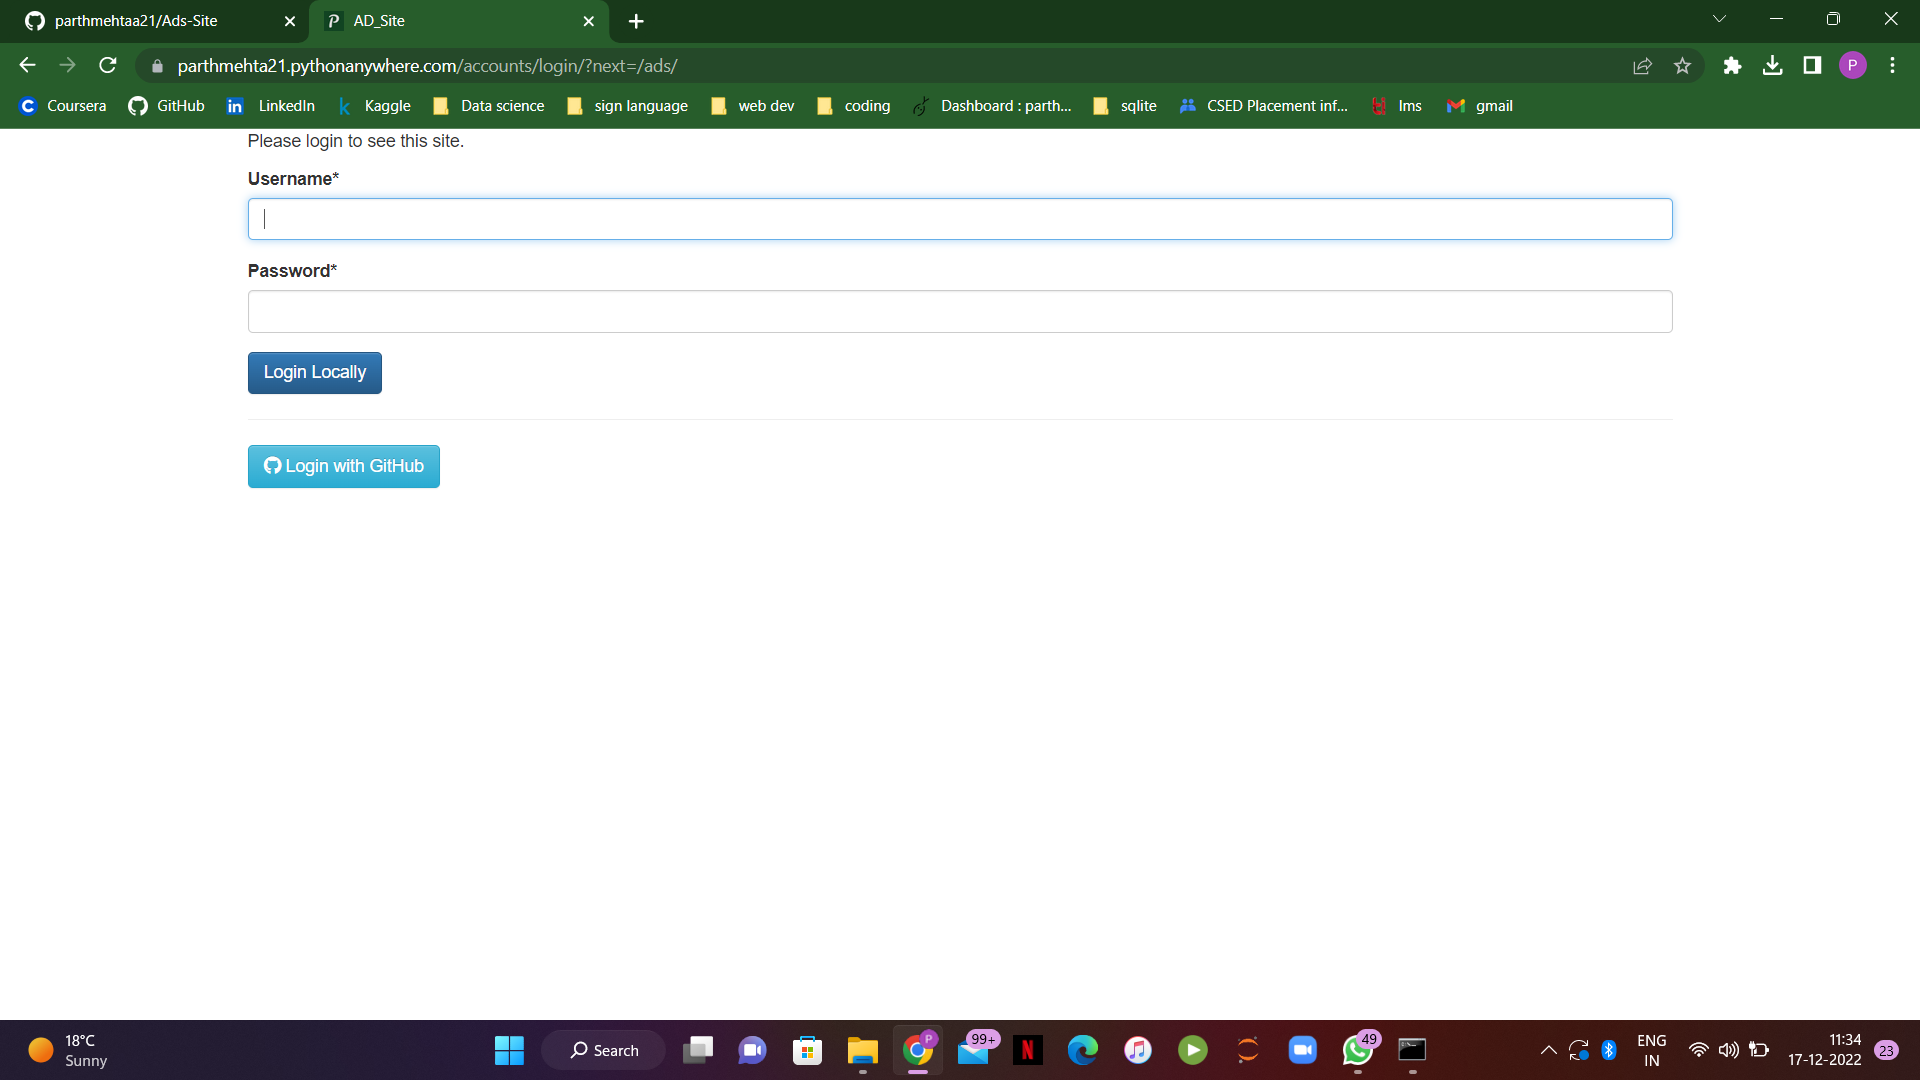Expand the sign language bookmark folder
Screen dimensions: 1920x1080
[628, 106]
